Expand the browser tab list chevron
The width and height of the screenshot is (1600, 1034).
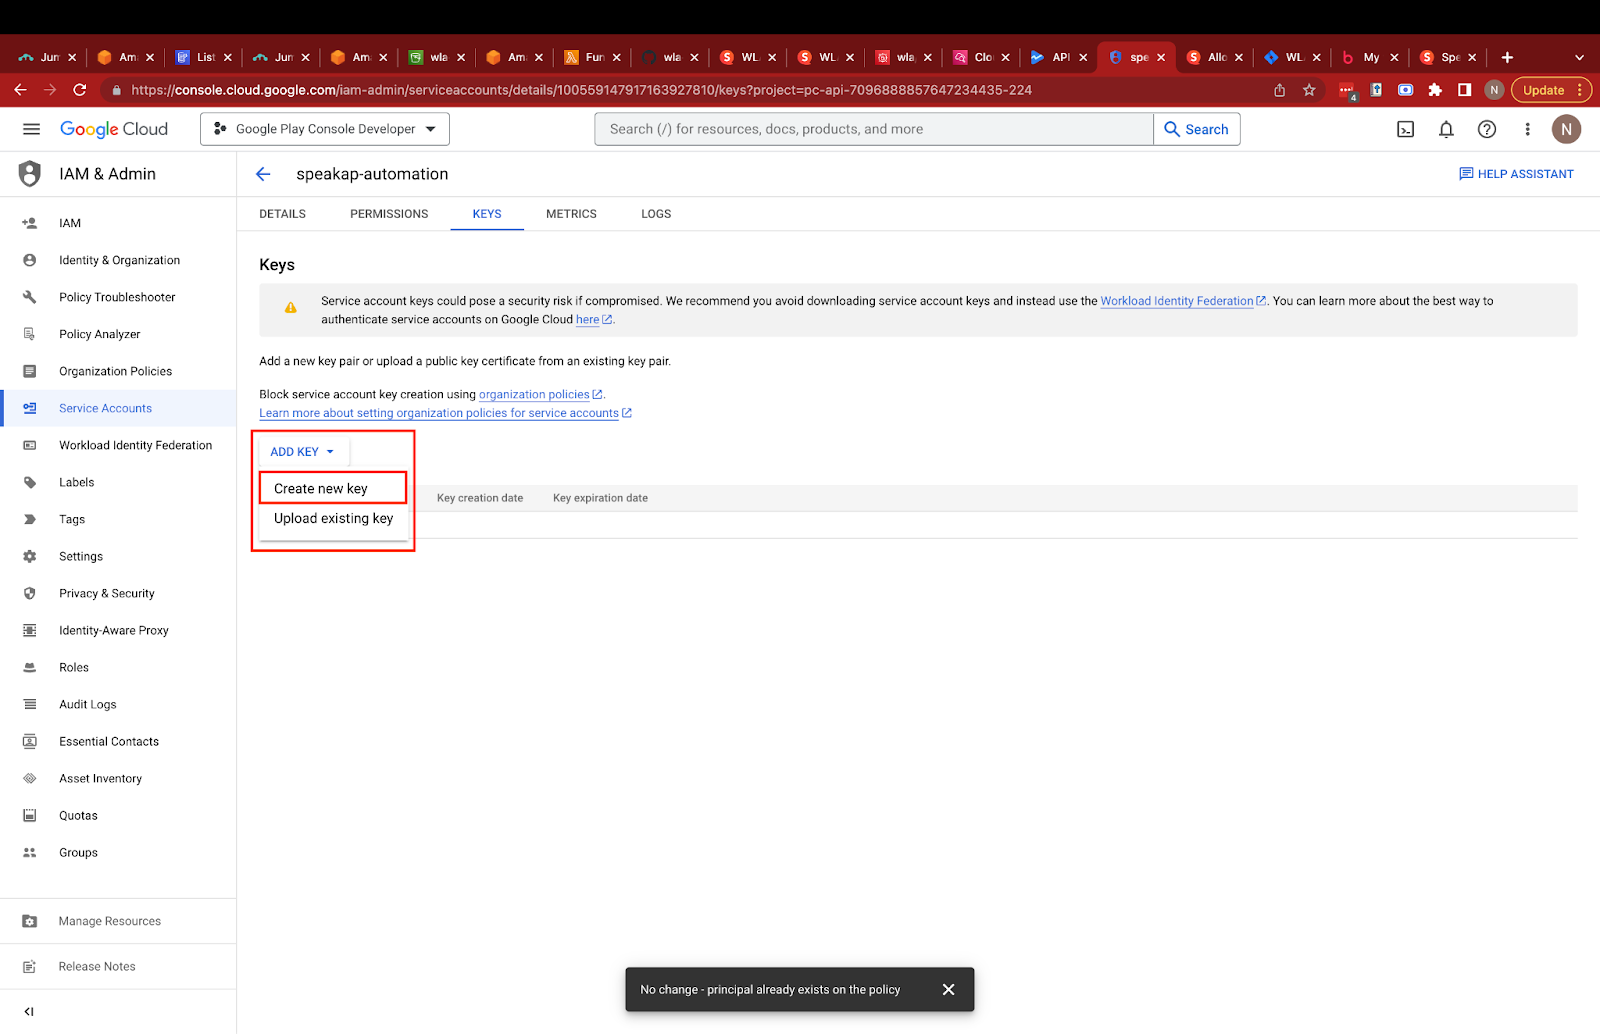[1579, 57]
